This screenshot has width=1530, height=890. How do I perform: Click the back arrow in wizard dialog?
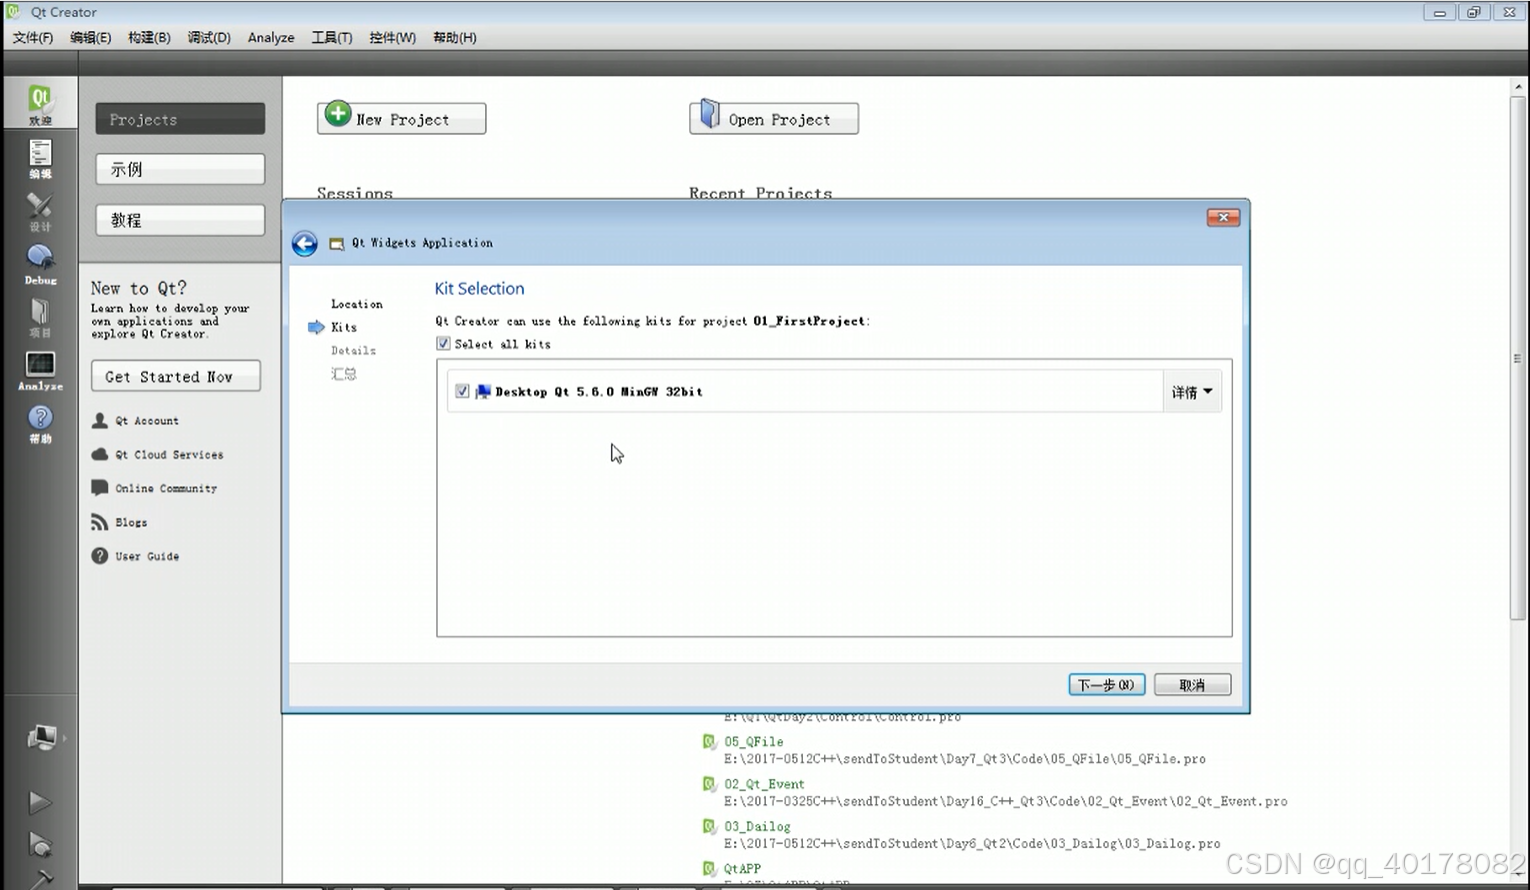point(305,243)
